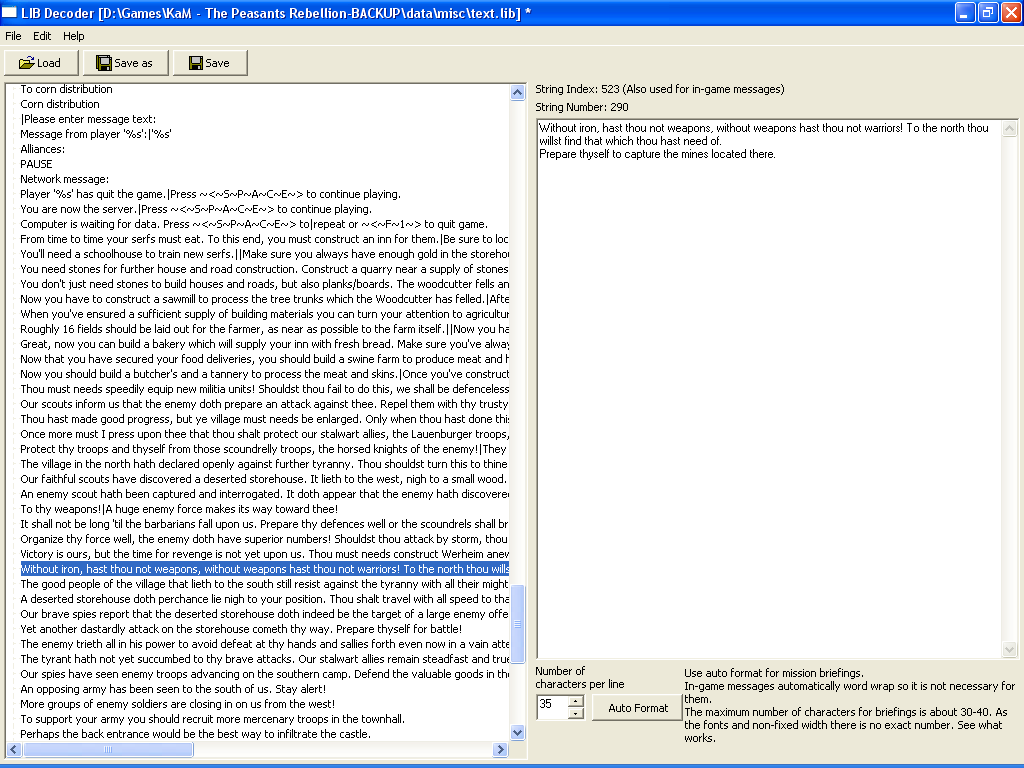Screen dimensions: 1024x768
Task: Increase characters per line with up arrow
Action: coord(575,702)
